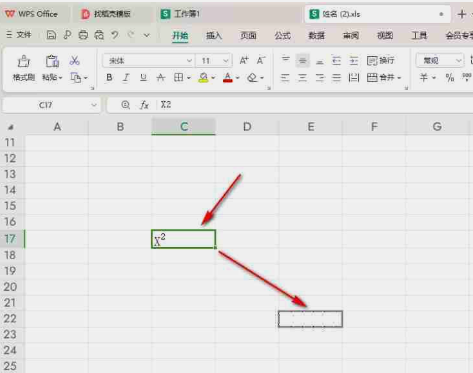Click the red font color button
Screen dimensions: 473x373
pyautogui.click(x=228, y=78)
